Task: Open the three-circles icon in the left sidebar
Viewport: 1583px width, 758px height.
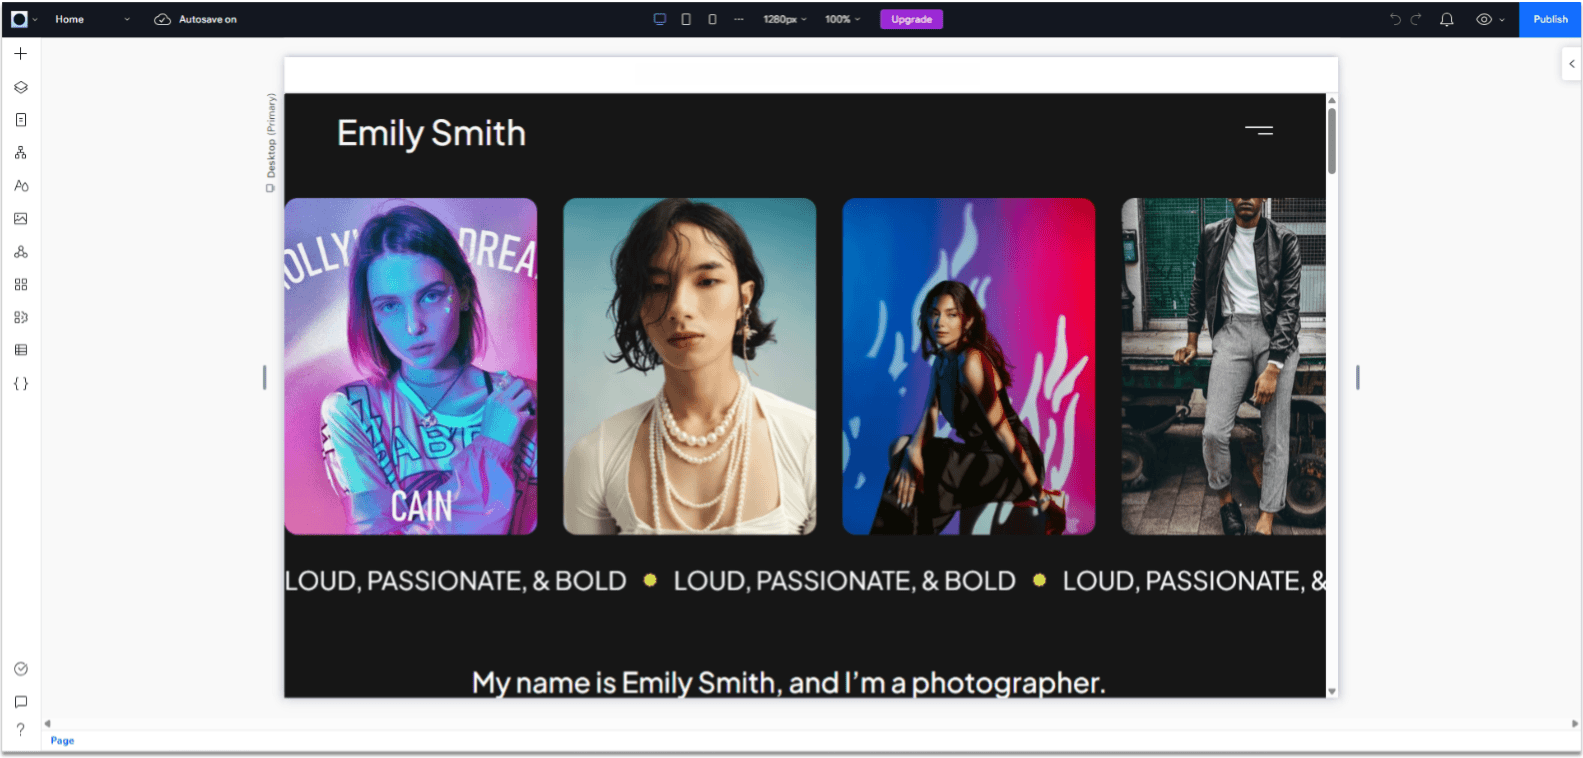Action: point(20,252)
